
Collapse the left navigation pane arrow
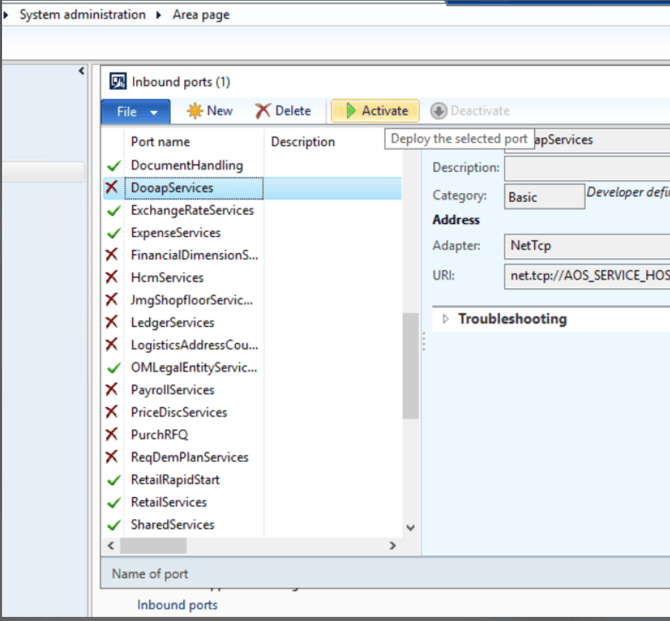coord(81,71)
